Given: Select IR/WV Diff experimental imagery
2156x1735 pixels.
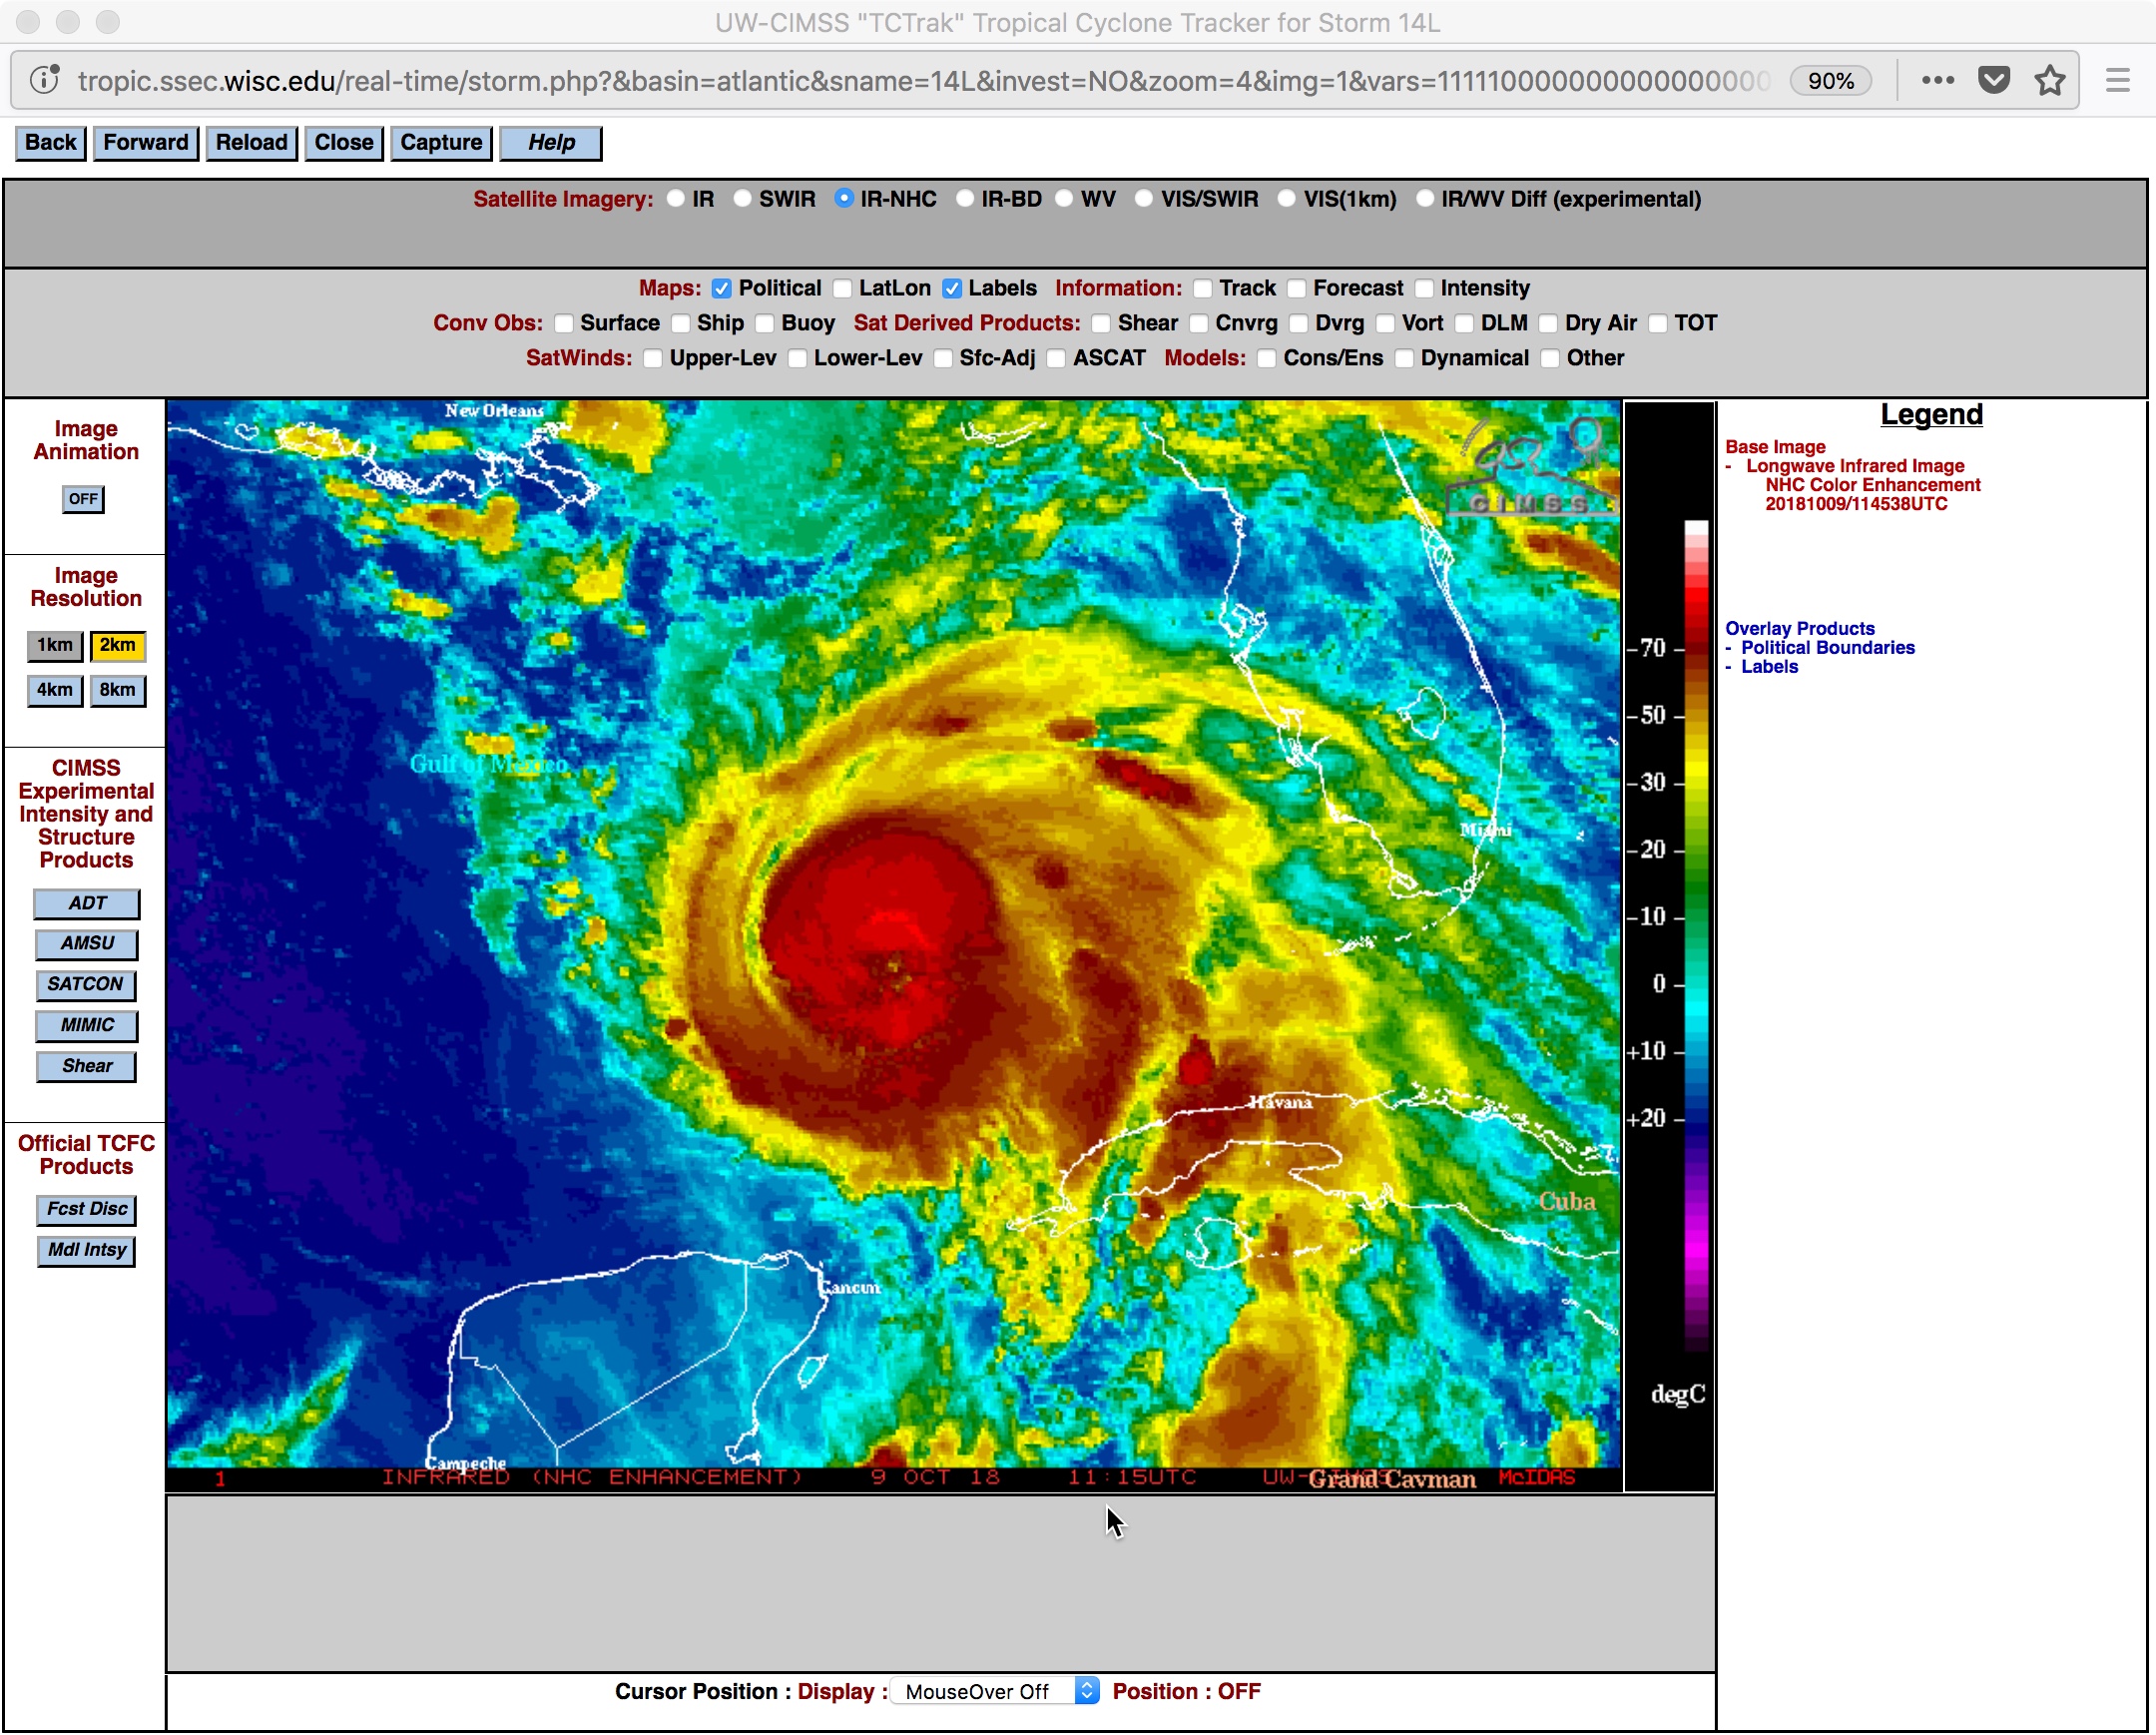Looking at the screenshot, I should pyautogui.click(x=1425, y=199).
